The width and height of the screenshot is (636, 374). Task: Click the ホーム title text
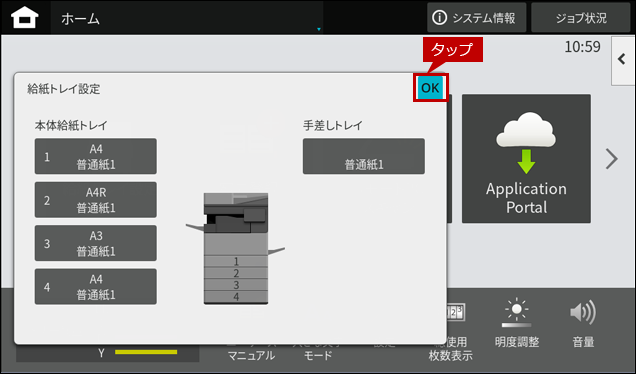[80, 19]
